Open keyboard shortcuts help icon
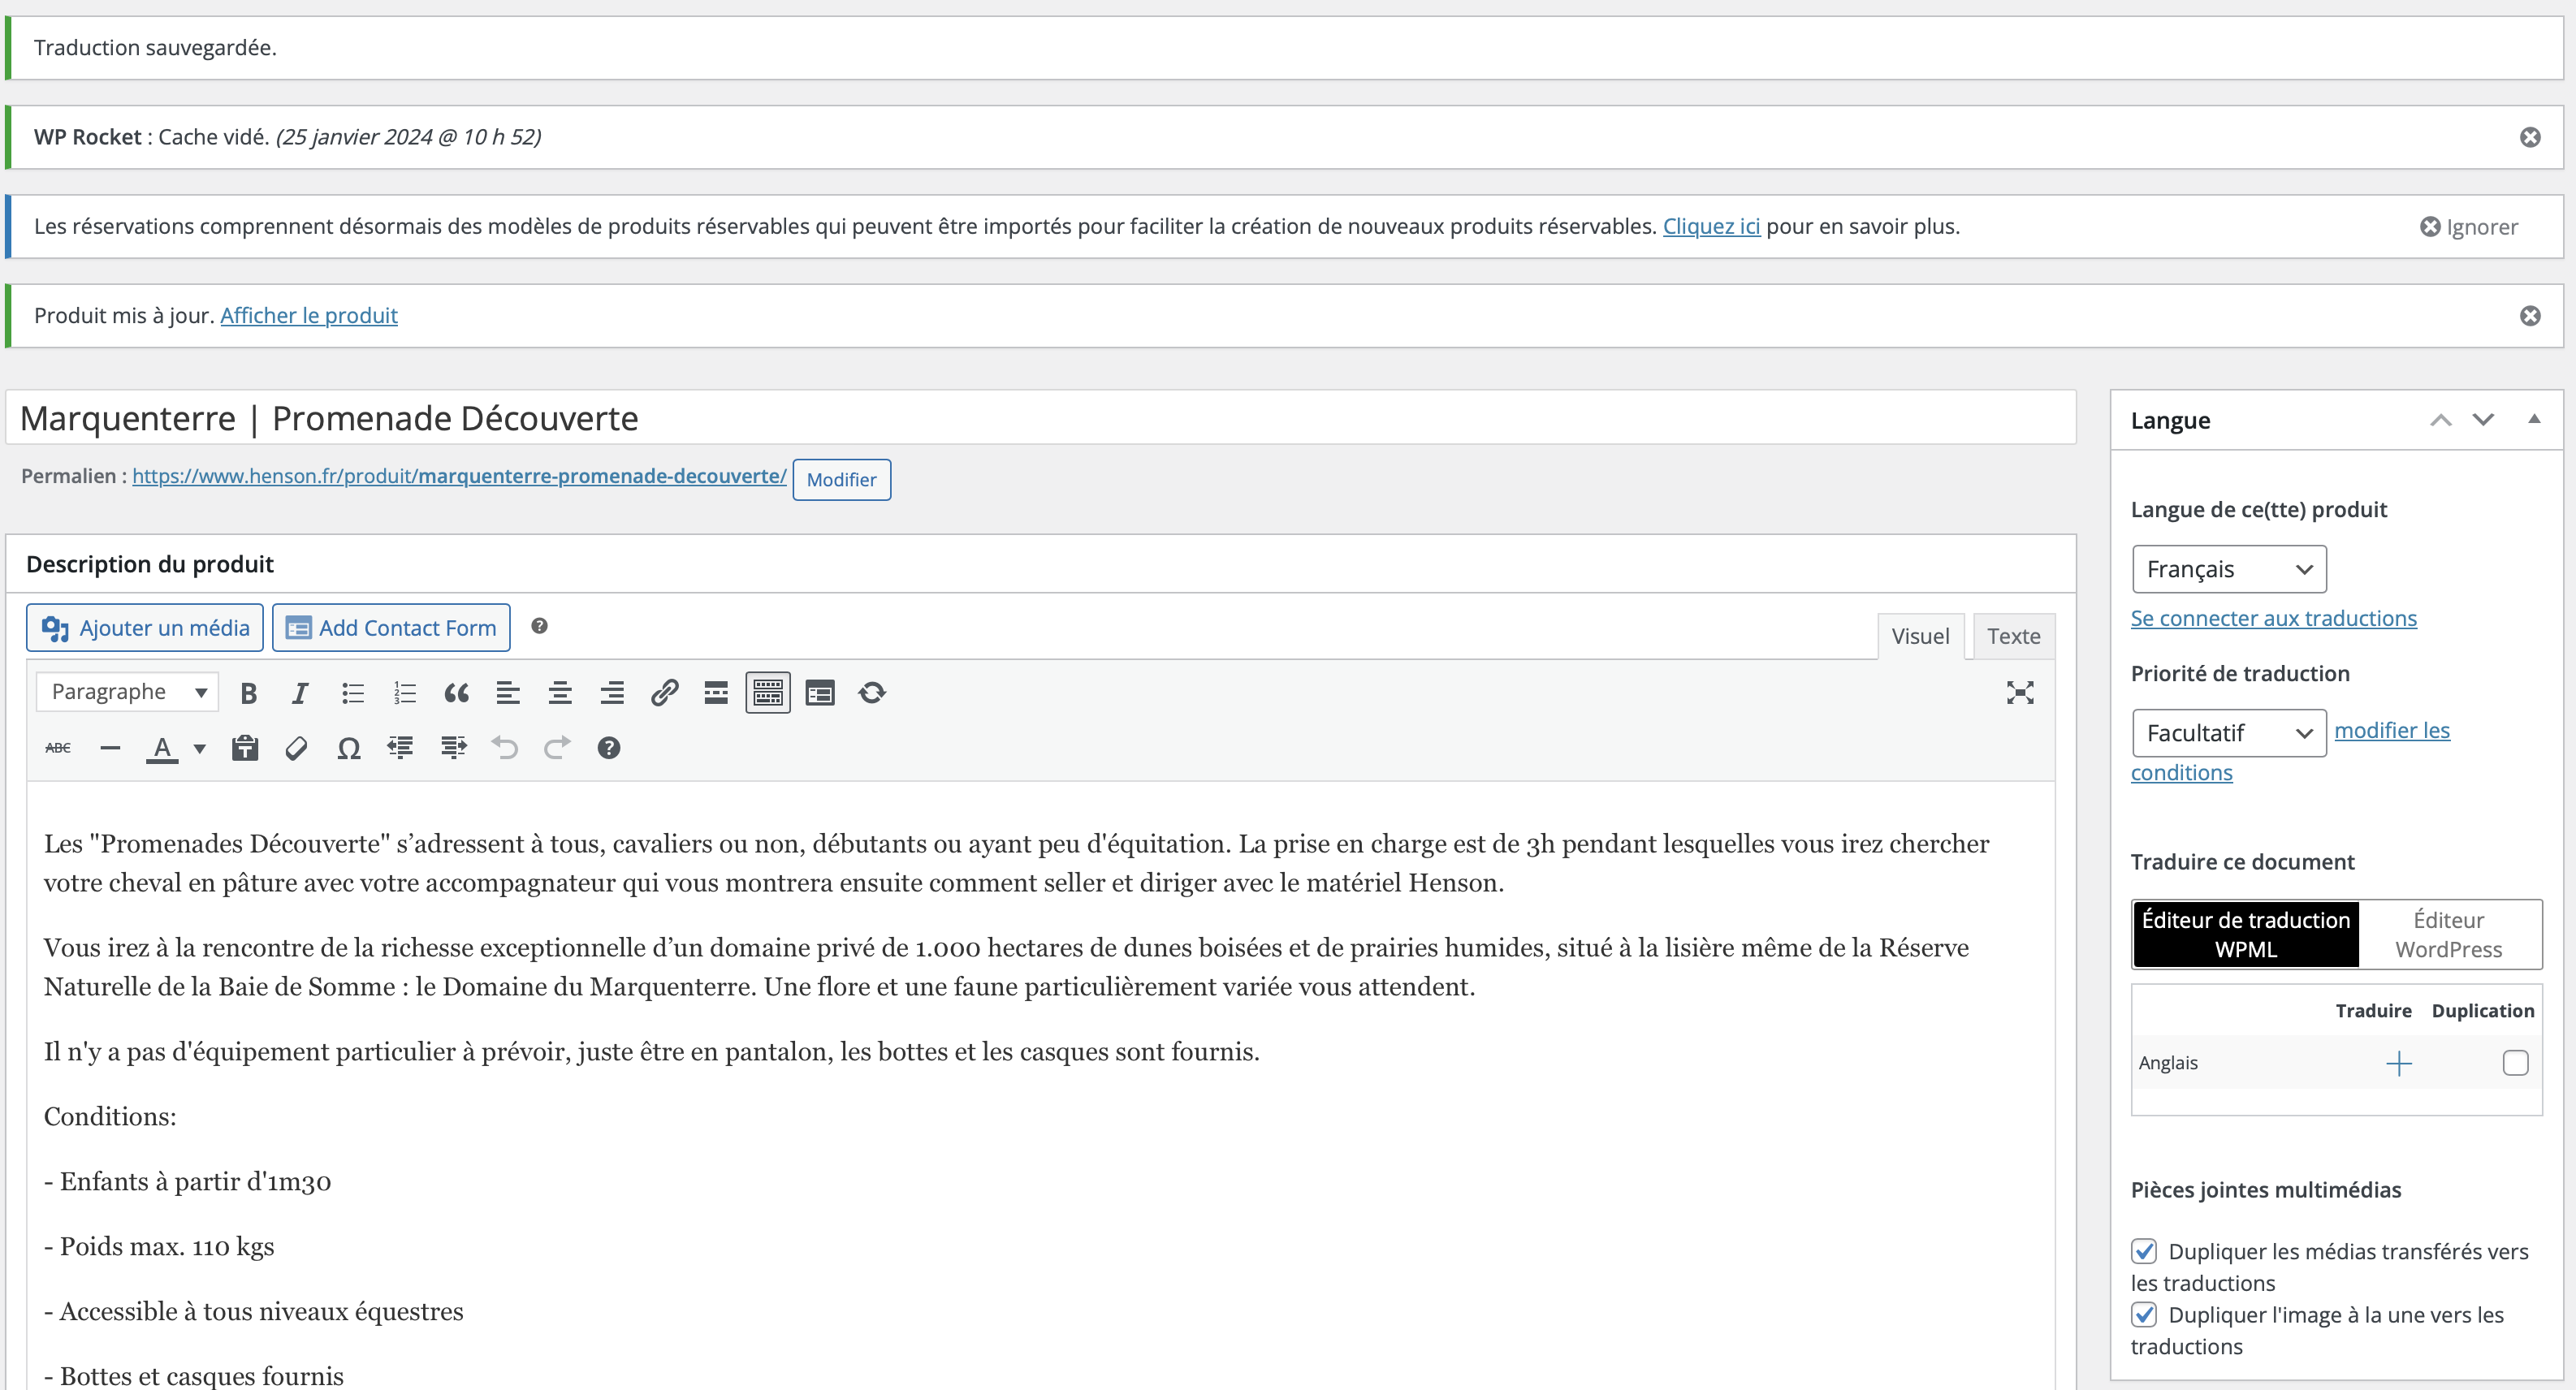 609,748
